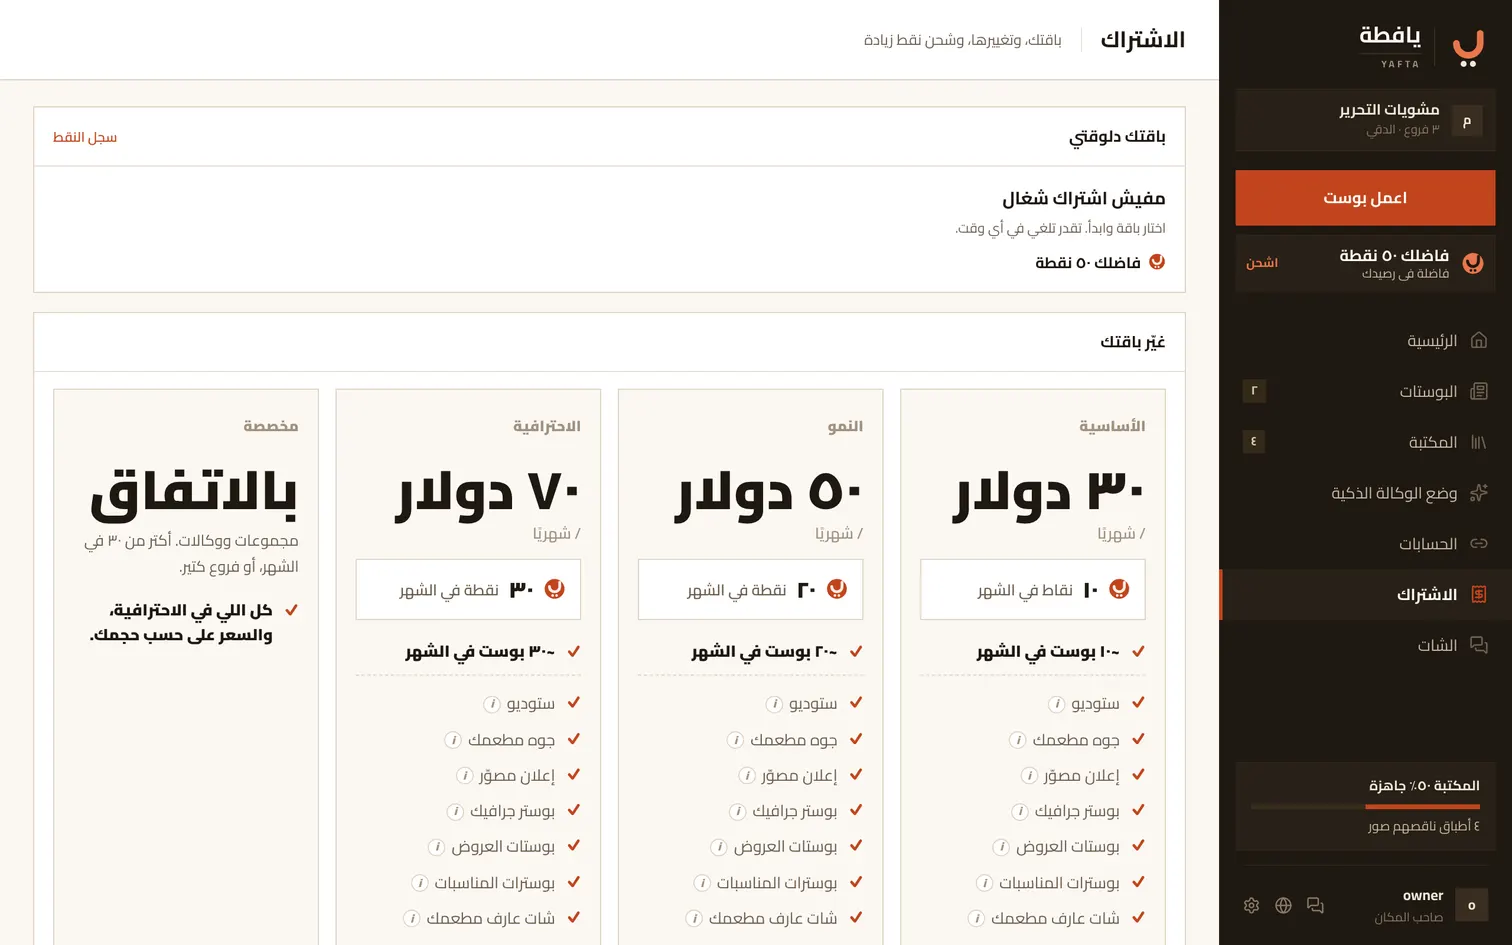
Task: Open the مشويات التحرير workspace switcher
Action: 1365,120
